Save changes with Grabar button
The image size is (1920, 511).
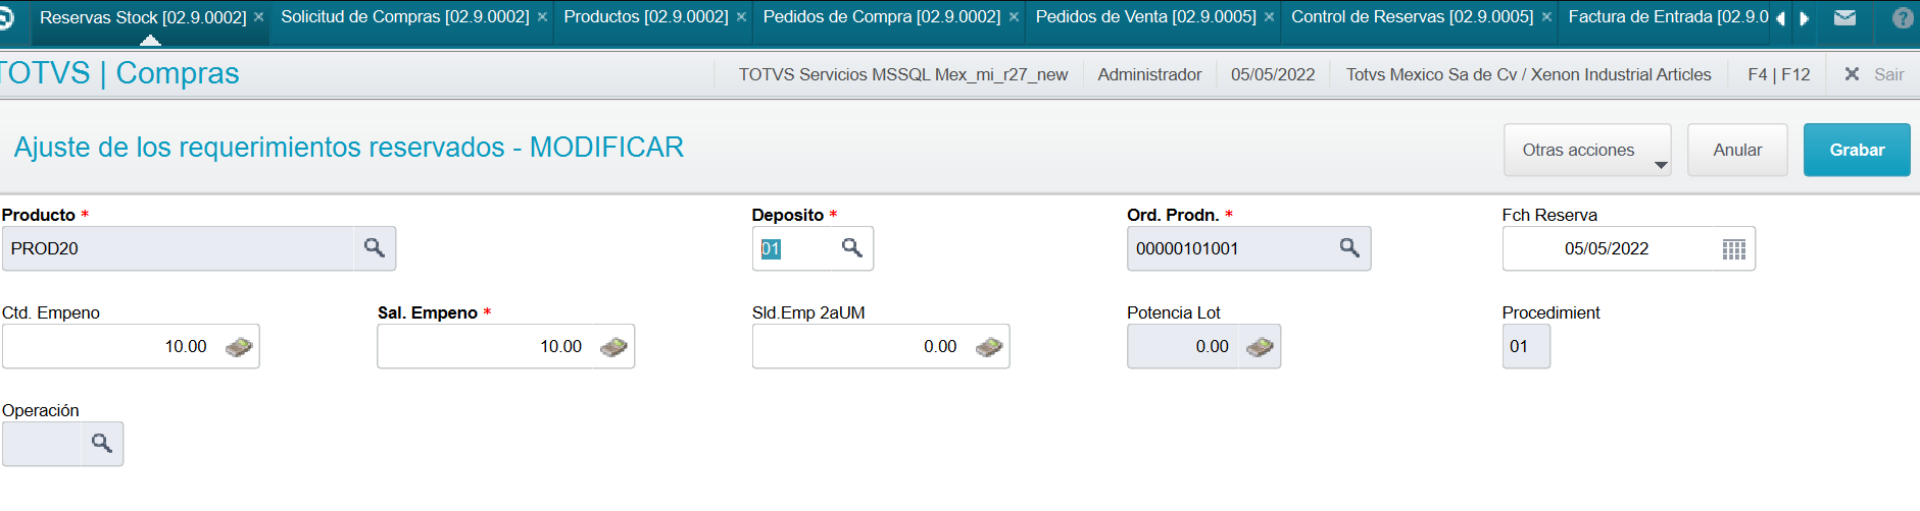click(1857, 150)
